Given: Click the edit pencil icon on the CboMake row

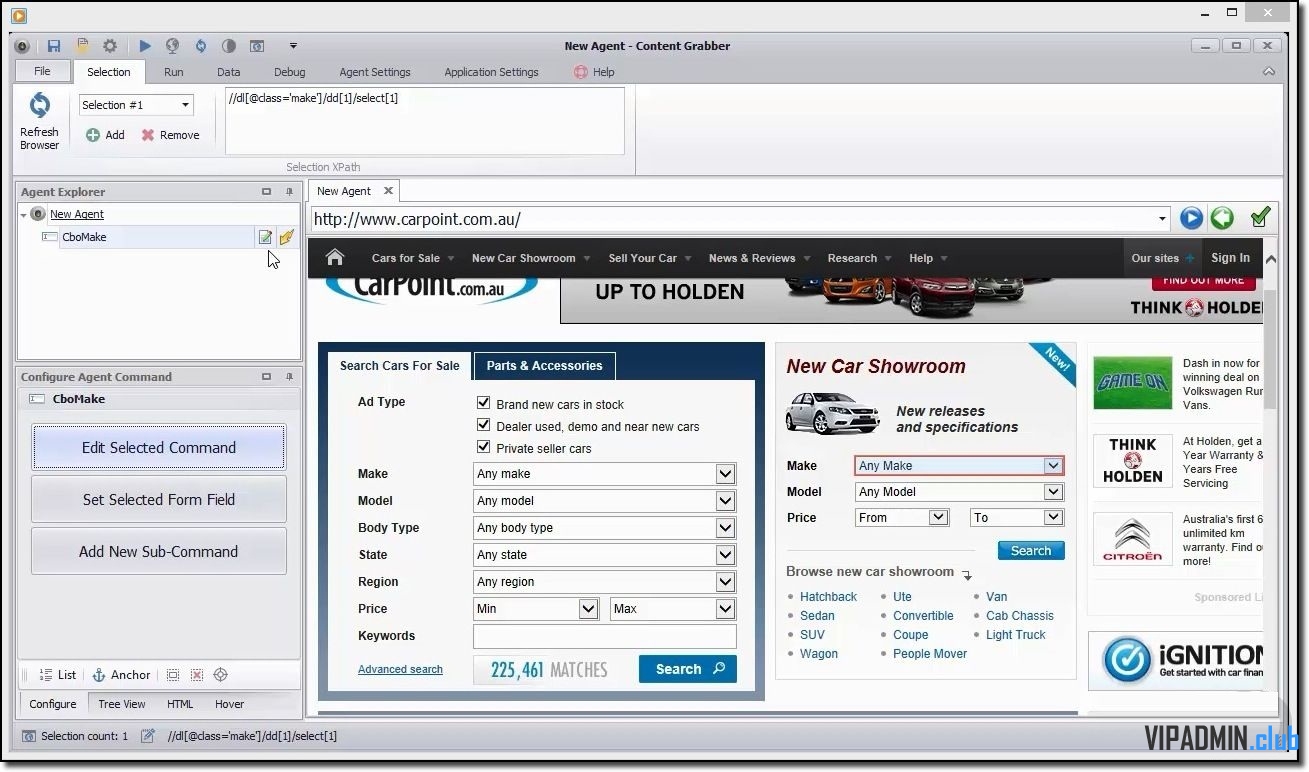Looking at the screenshot, I should tap(265, 237).
